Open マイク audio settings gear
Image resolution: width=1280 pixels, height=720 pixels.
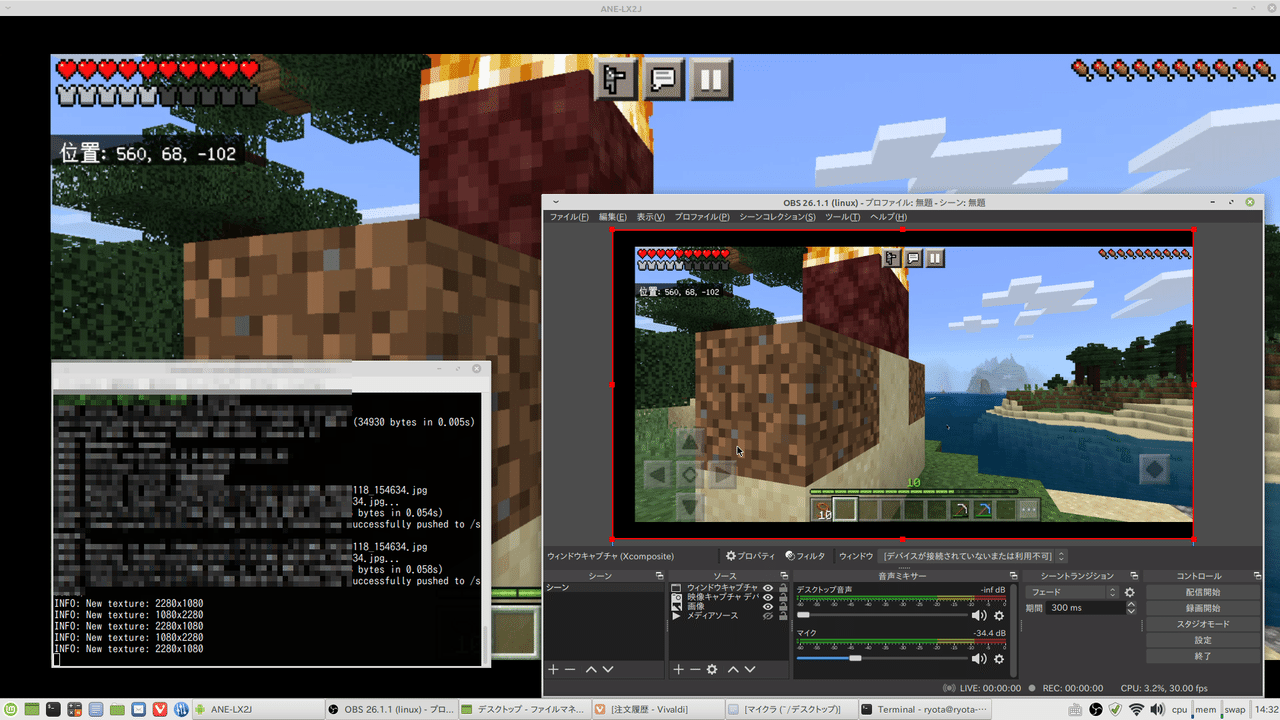[x=998, y=658]
